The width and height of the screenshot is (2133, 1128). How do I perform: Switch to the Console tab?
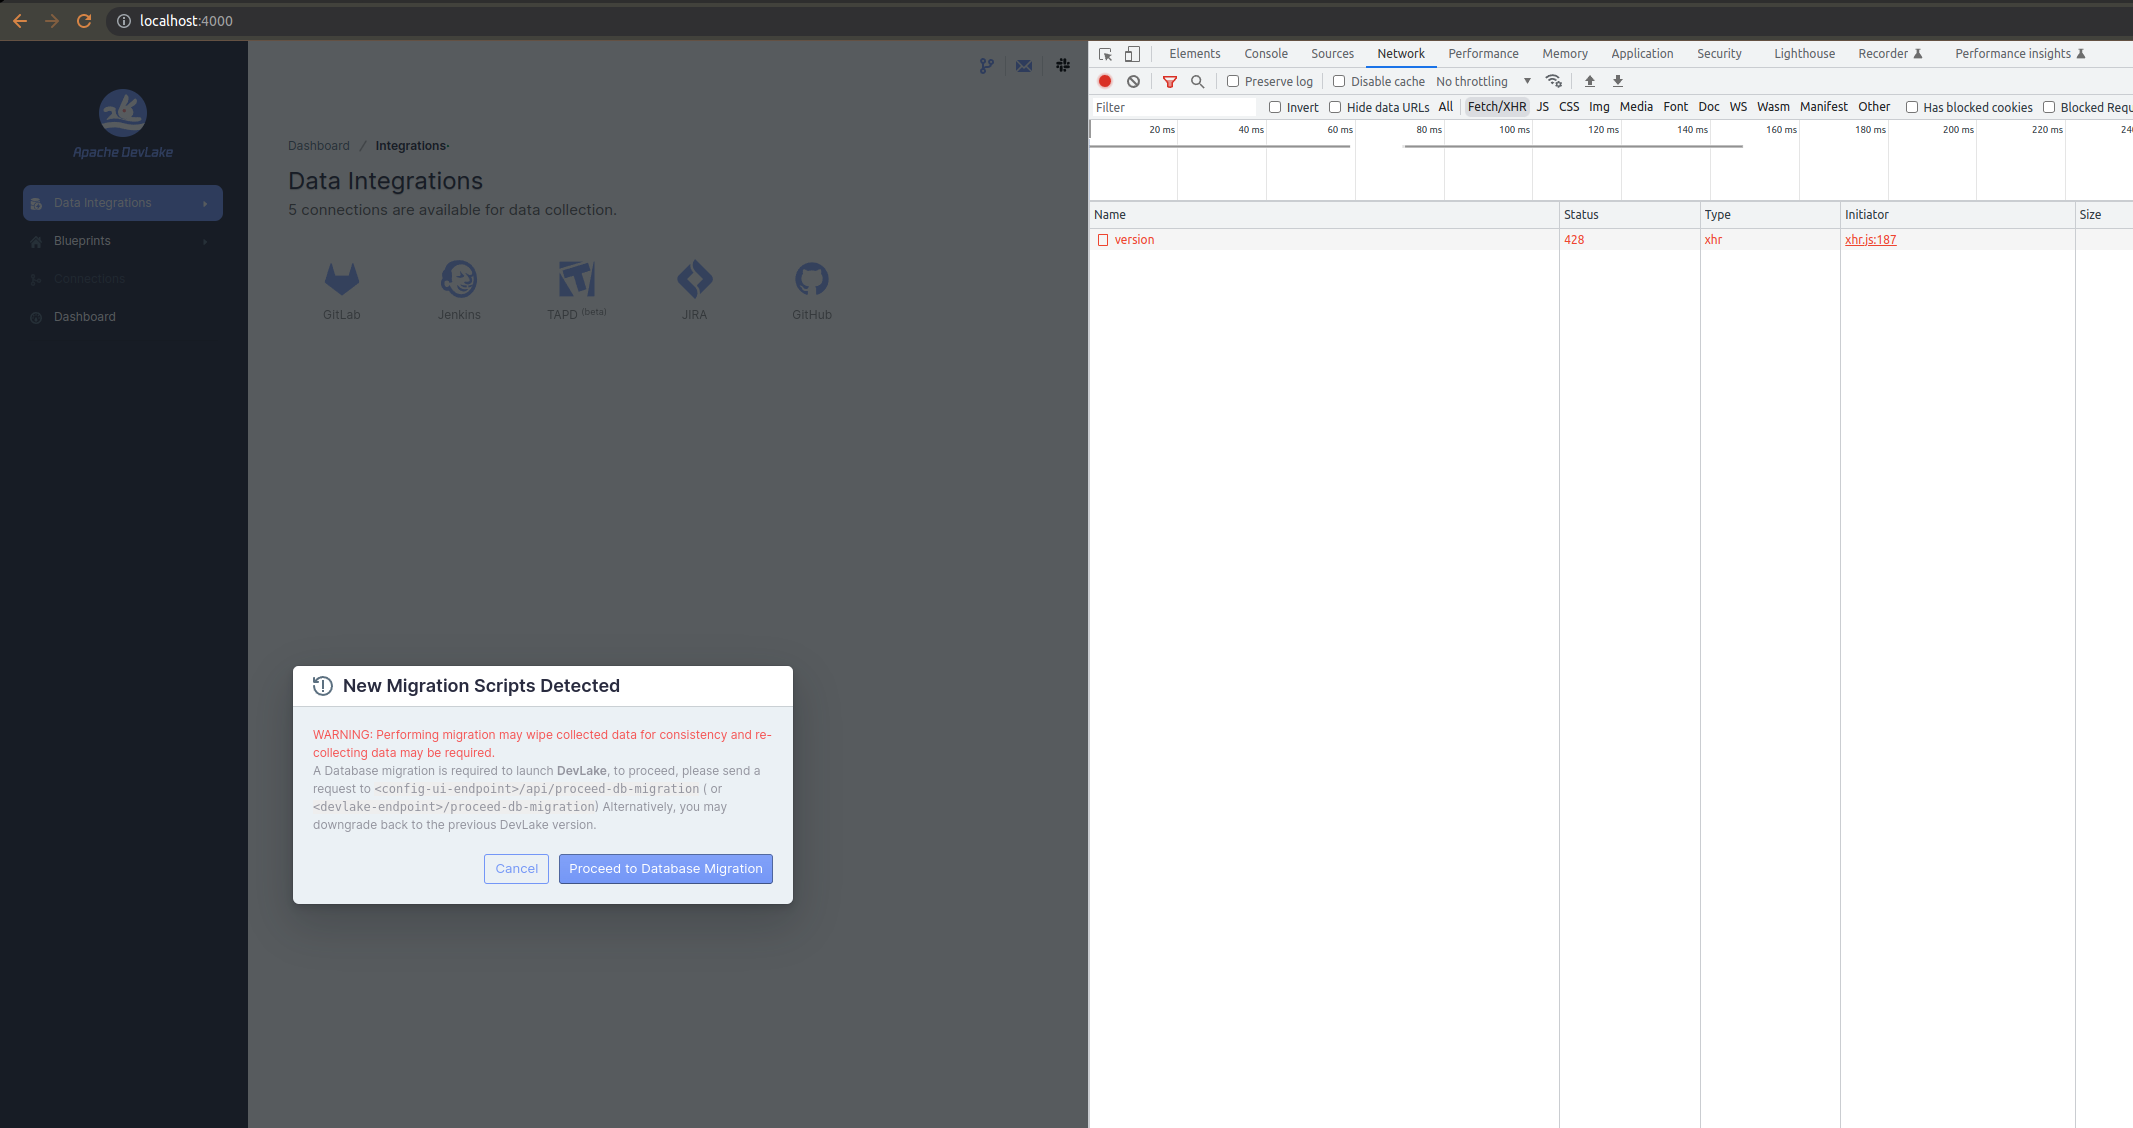pyautogui.click(x=1265, y=54)
